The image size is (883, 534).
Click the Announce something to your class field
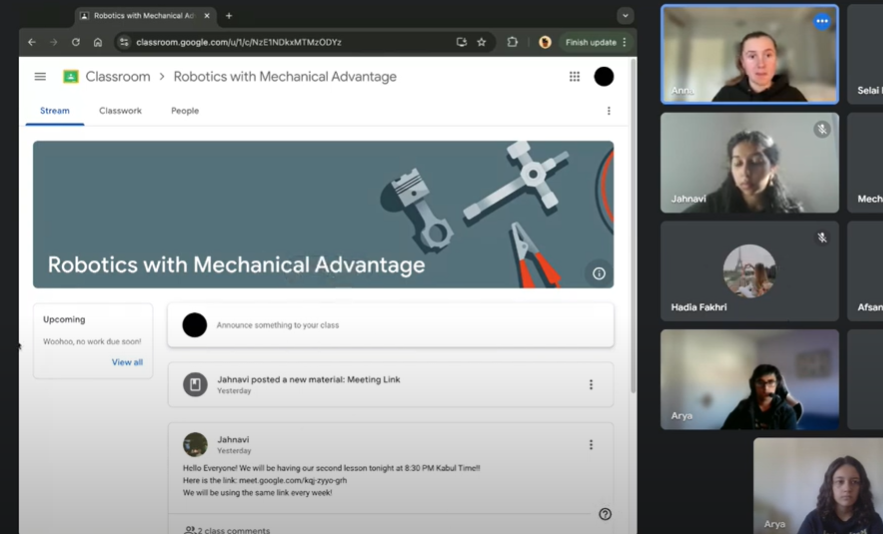(x=390, y=325)
